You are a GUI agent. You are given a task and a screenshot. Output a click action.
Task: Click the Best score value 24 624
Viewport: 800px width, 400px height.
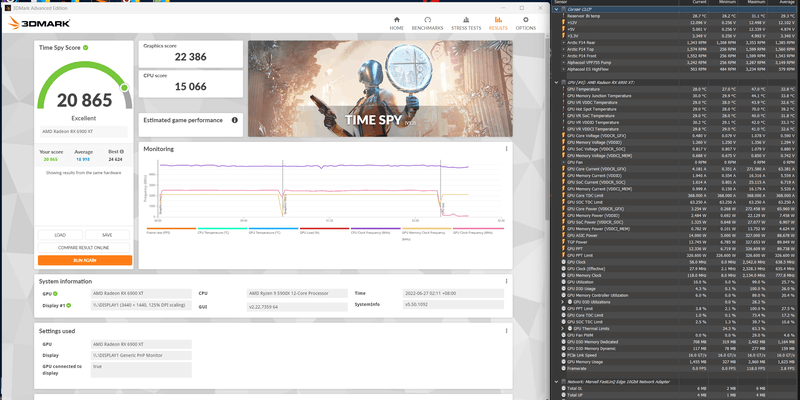(x=116, y=159)
